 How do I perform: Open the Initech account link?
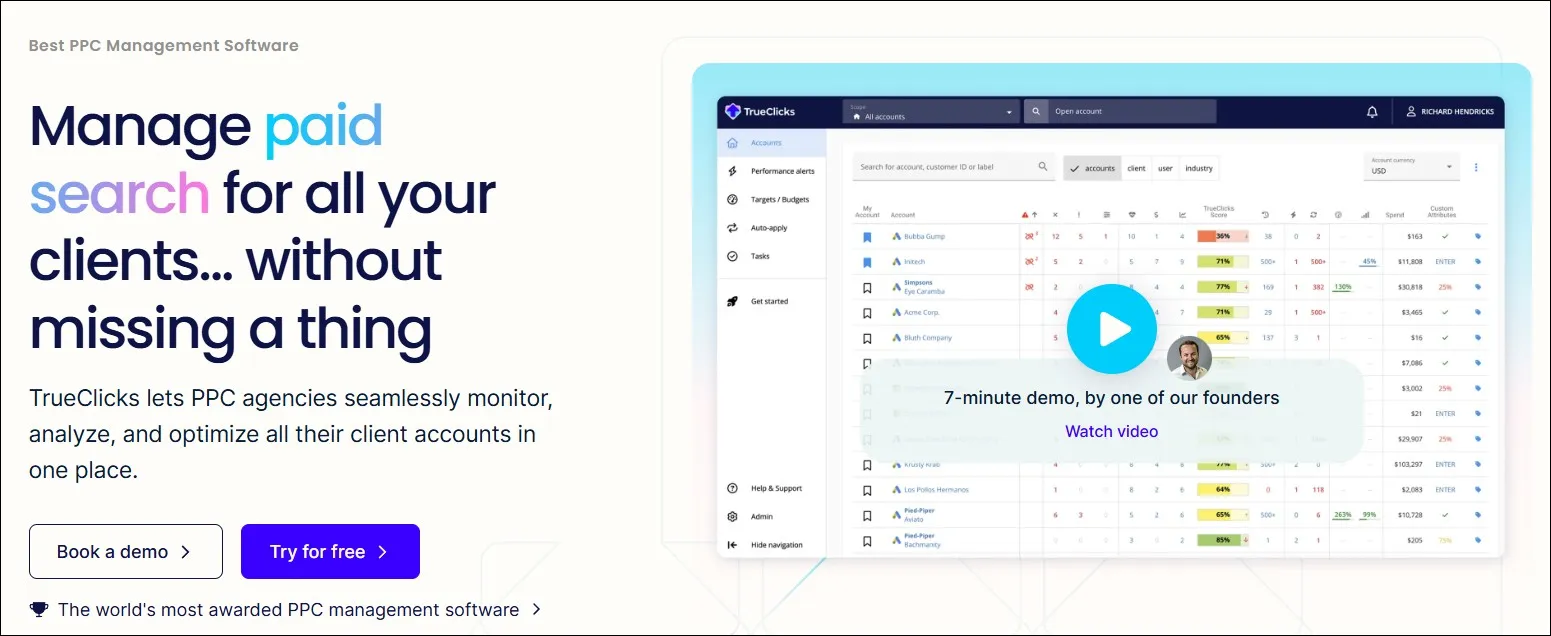(915, 262)
